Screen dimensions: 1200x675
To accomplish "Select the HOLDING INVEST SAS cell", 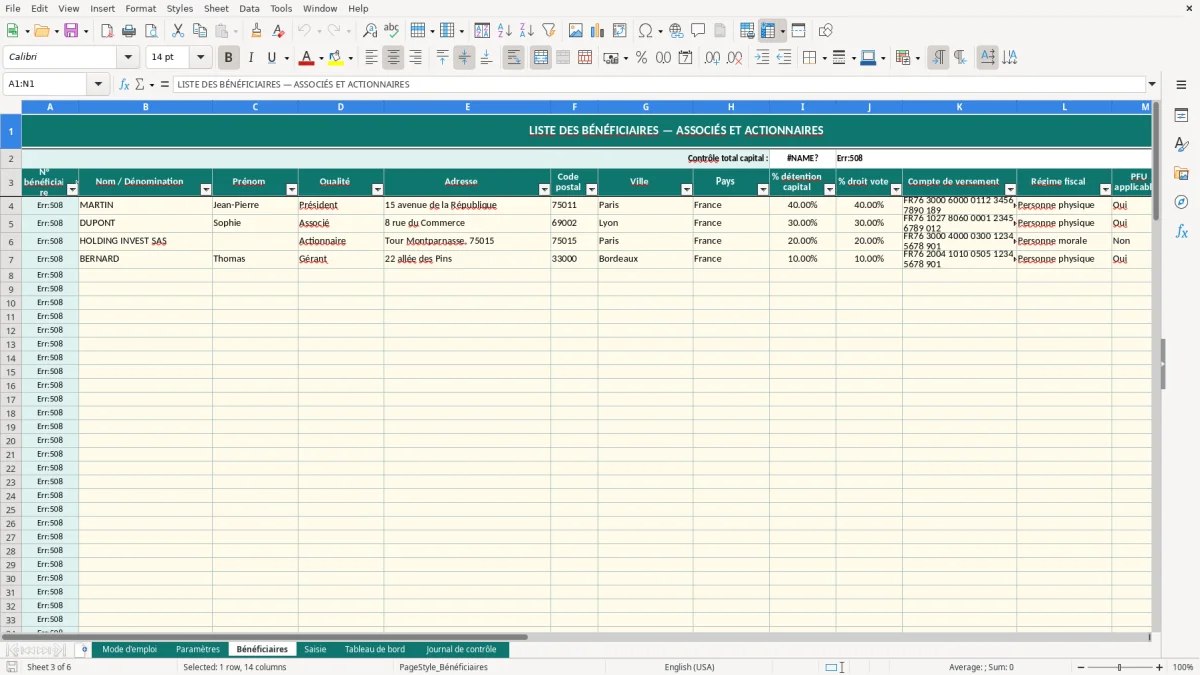I will click(145, 241).
